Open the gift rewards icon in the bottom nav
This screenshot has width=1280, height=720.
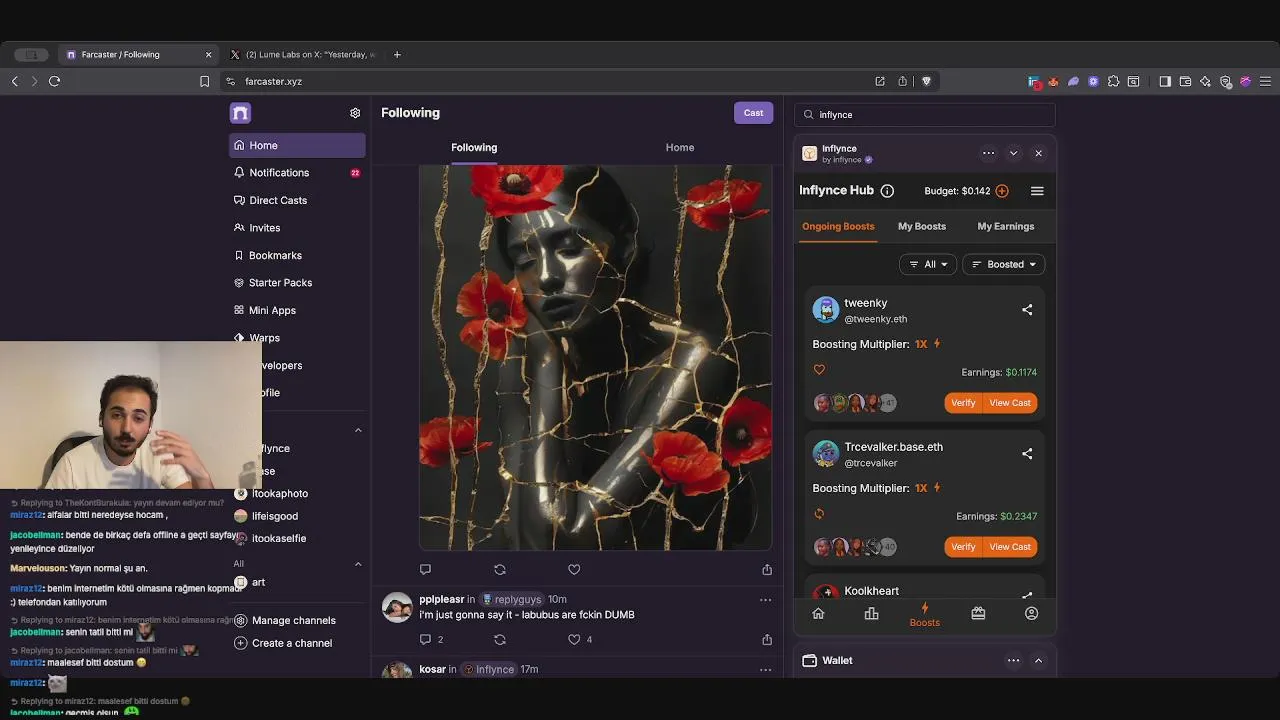point(978,614)
